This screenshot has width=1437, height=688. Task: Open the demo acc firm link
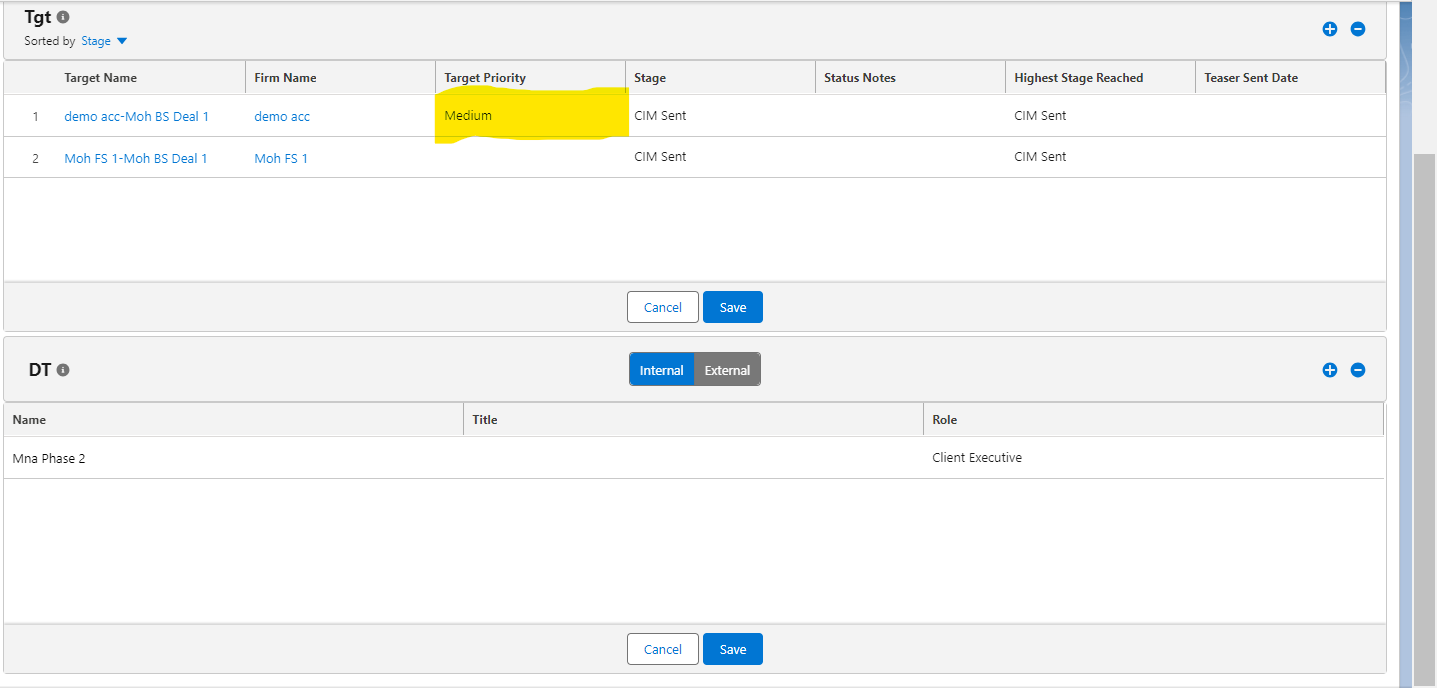click(282, 116)
